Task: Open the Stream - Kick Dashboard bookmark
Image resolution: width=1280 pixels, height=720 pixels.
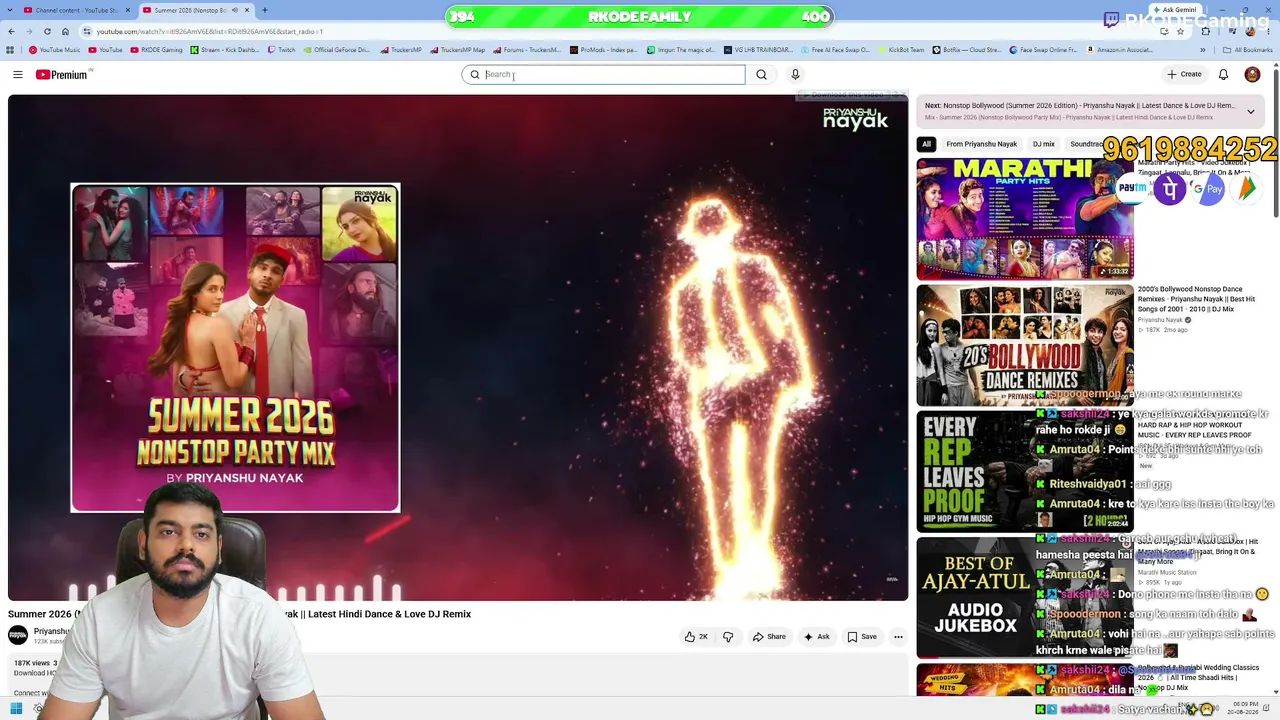Action: click(x=224, y=50)
